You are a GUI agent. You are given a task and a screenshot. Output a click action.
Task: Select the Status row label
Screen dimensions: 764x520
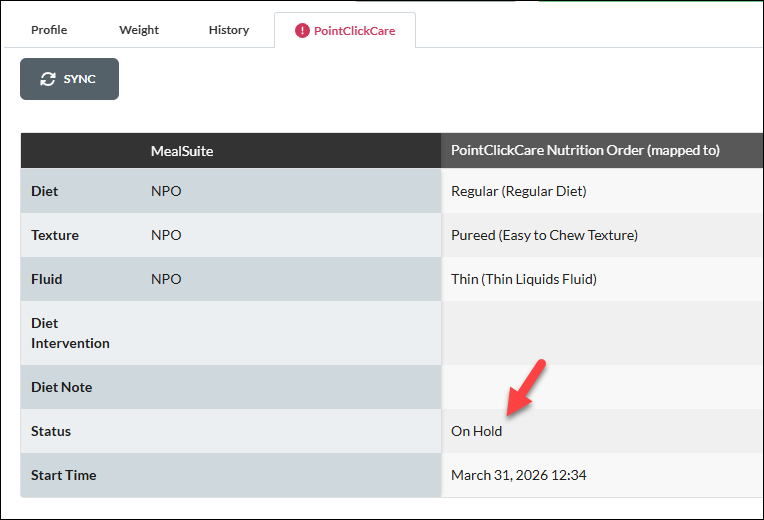coord(51,431)
